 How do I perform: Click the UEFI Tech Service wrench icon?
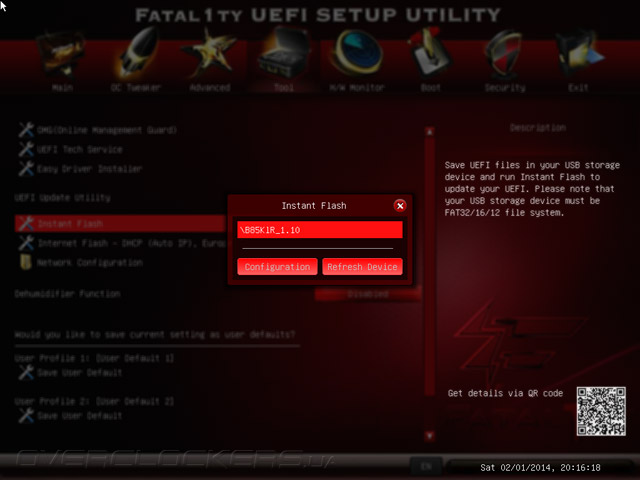(26, 149)
